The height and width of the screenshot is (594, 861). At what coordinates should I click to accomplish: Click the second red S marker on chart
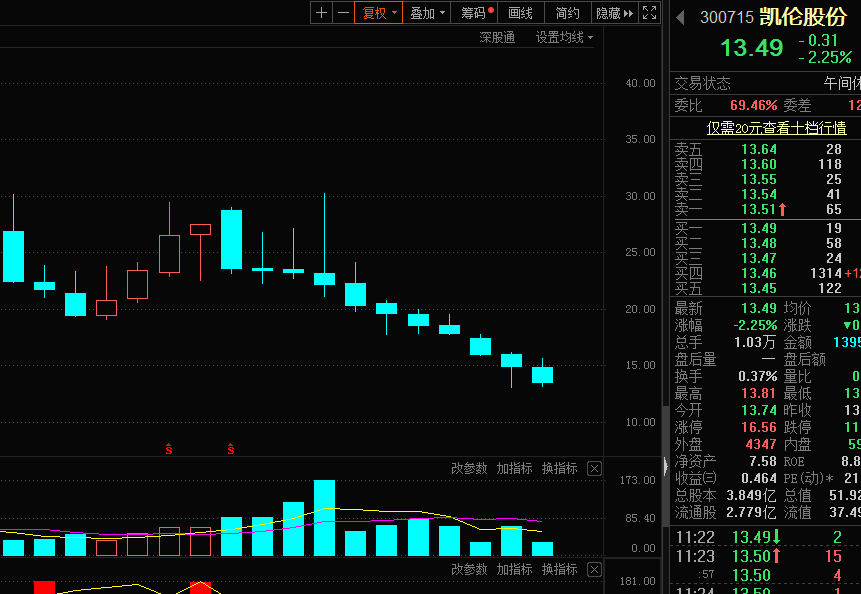[x=231, y=449]
